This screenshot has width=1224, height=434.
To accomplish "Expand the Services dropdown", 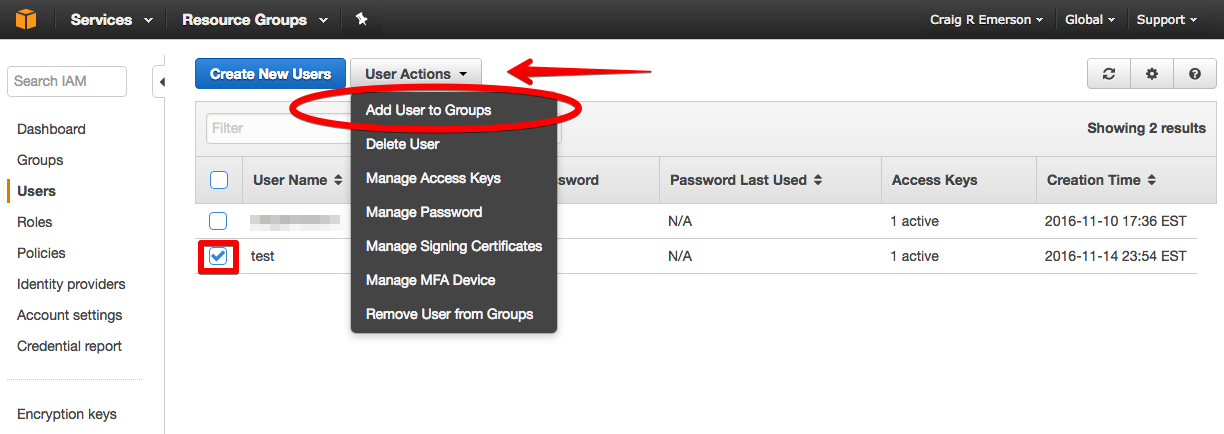I will point(112,19).
